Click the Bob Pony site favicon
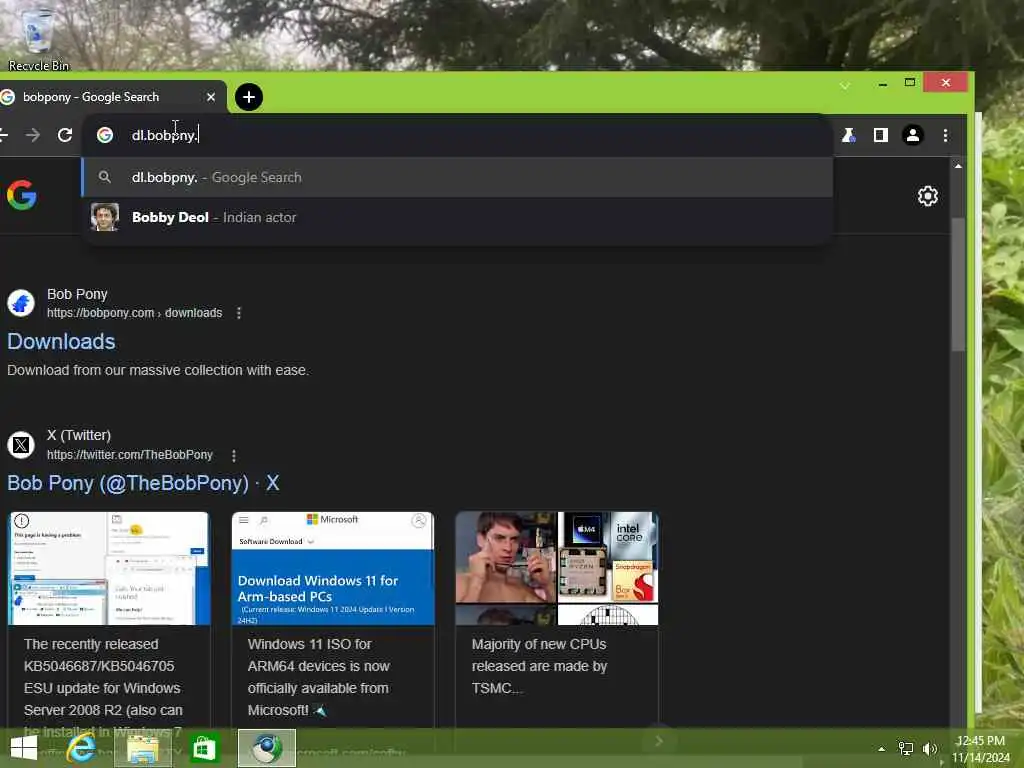1024x768 pixels. coord(21,303)
